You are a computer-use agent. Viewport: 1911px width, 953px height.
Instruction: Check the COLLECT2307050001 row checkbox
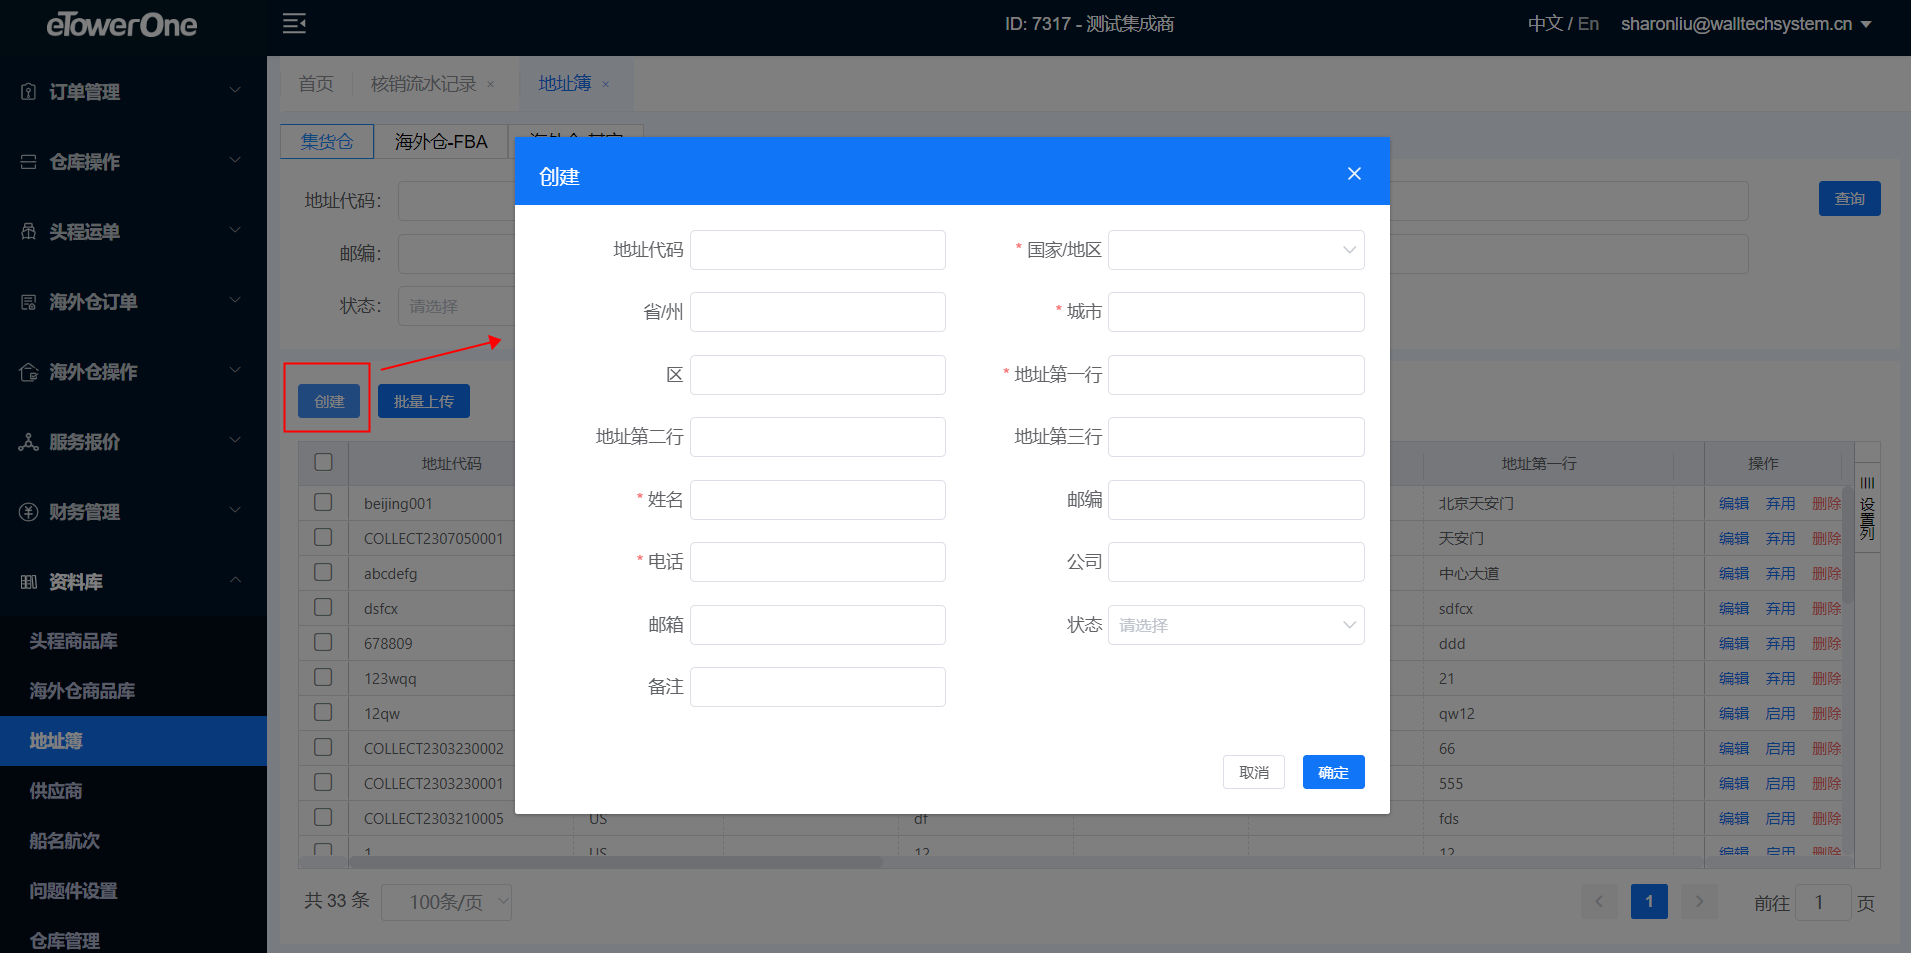[x=323, y=537]
